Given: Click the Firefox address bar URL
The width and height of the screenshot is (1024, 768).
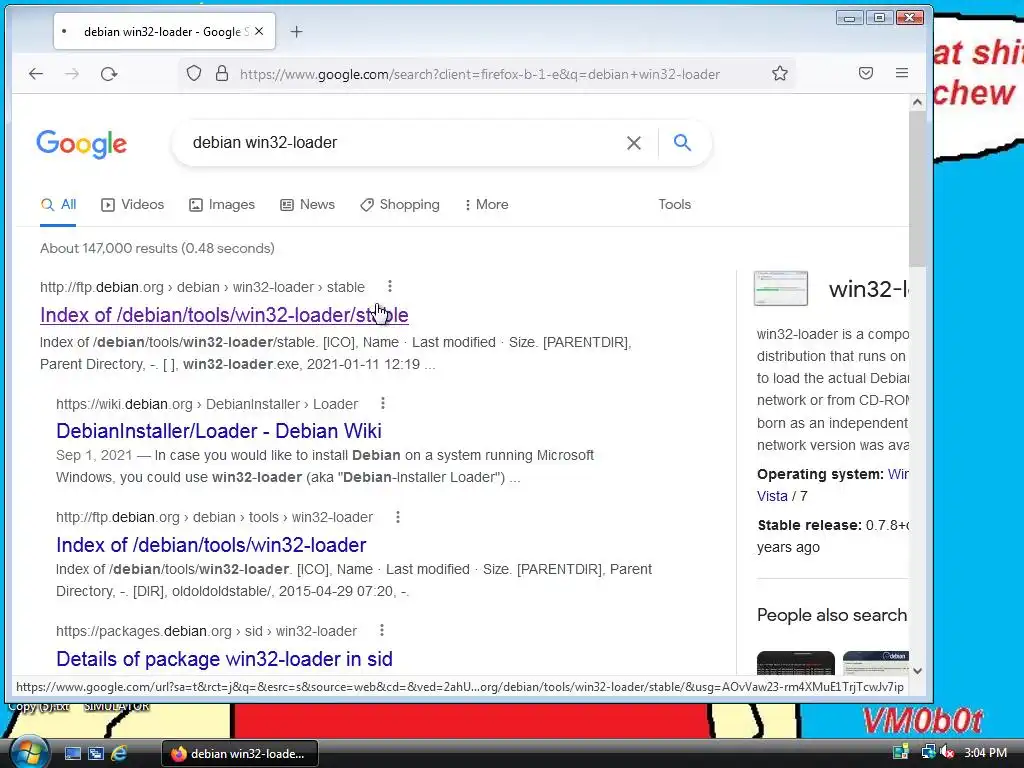Looking at the screenshot, I should click(x=480, y=74).
